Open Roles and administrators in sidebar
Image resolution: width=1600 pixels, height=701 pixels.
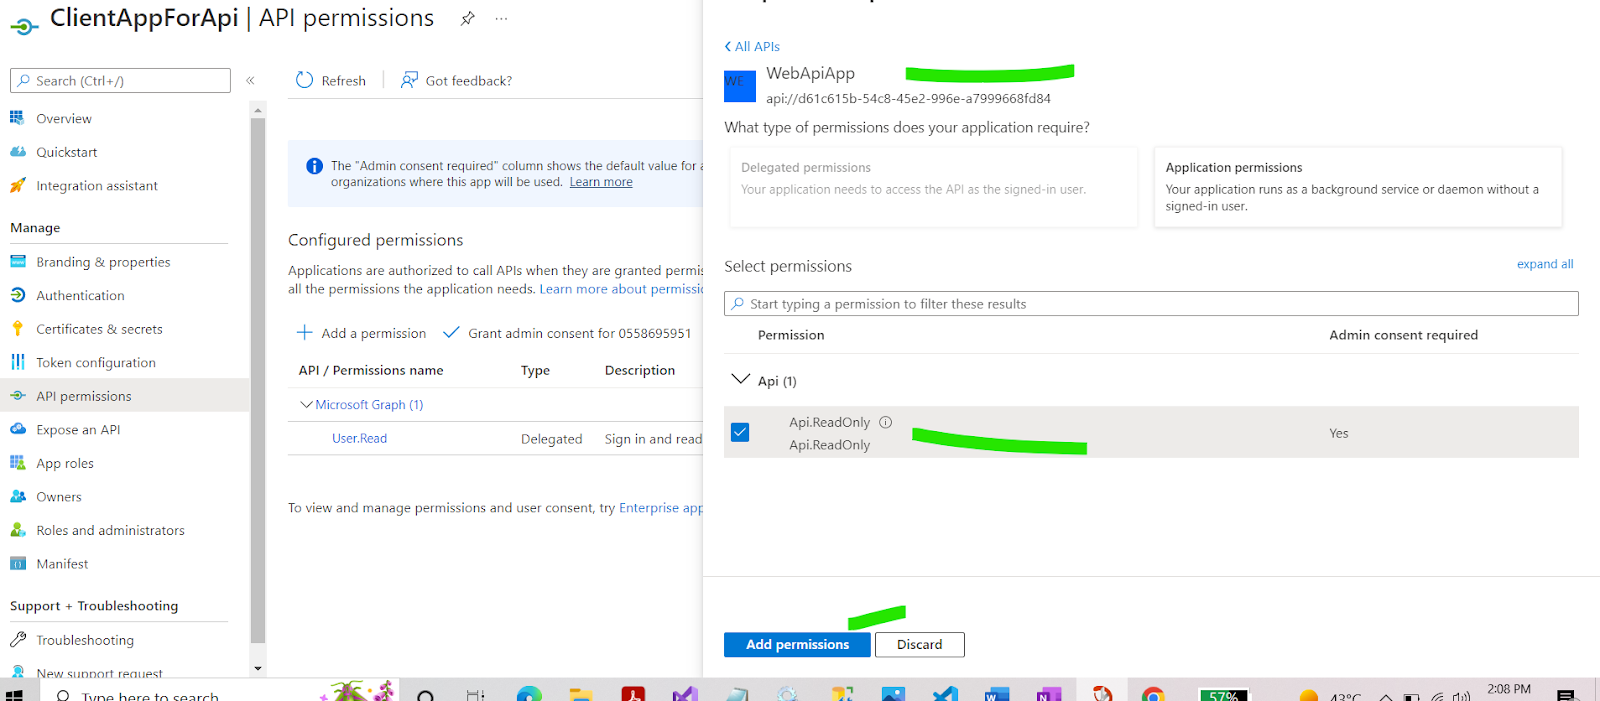[110, 530]
